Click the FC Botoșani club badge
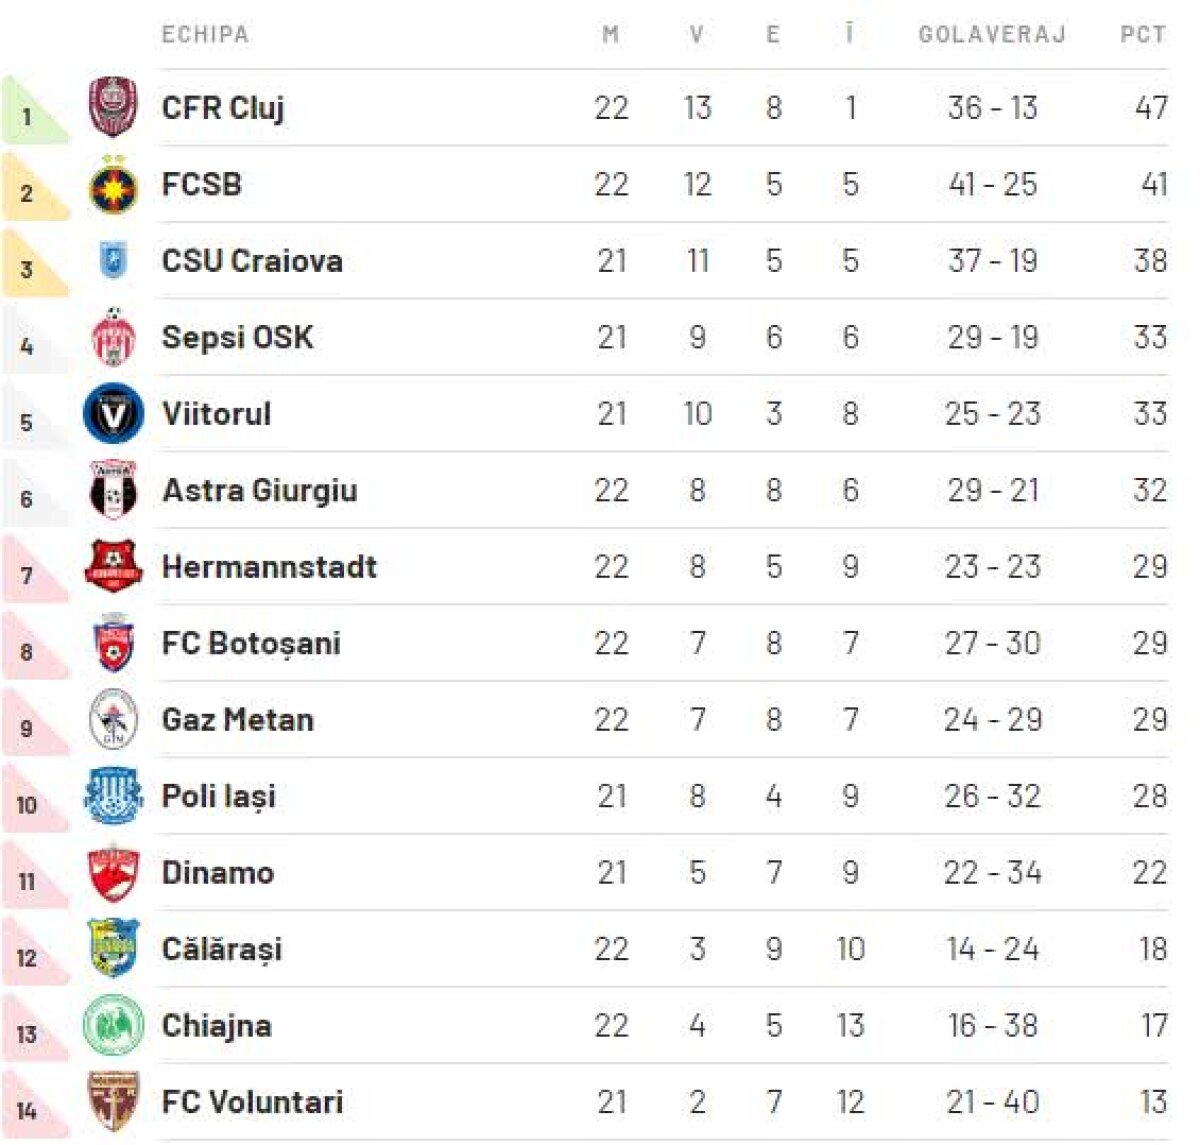The width and height of the screenshot is (1200, 1145). 113,643
